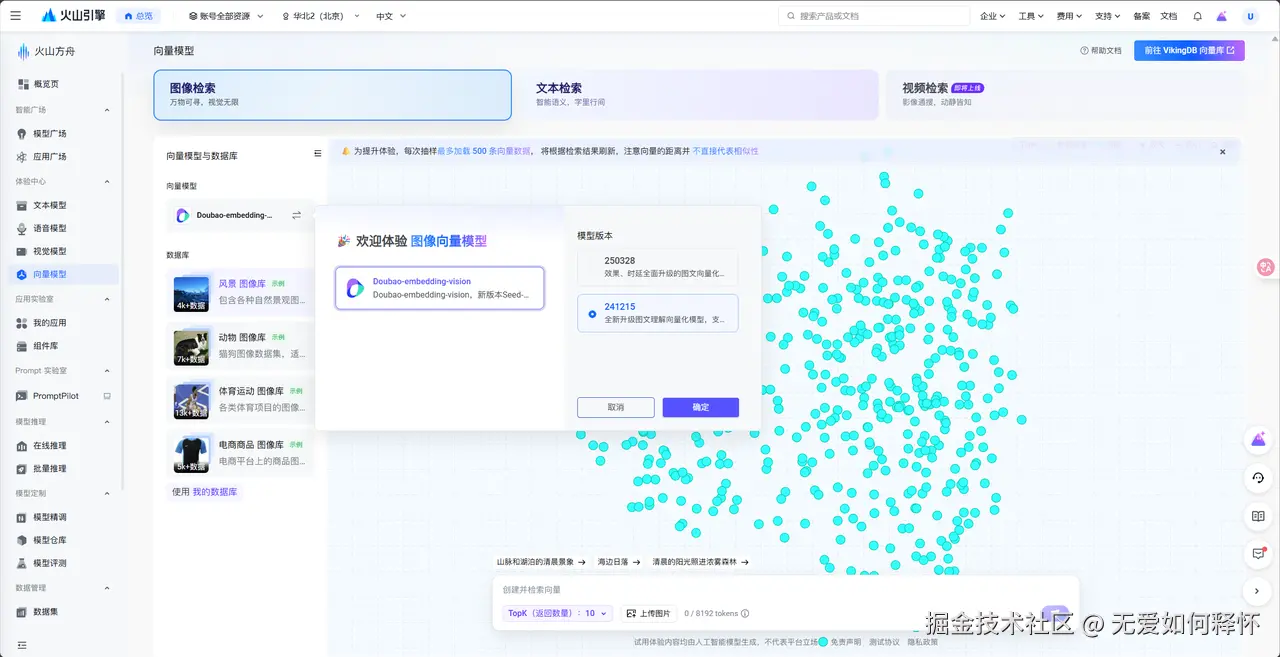The width and height of the screenshot is (1280, 657).
Task: Expand the right-side floating panel arrow
Action: 1259,591
